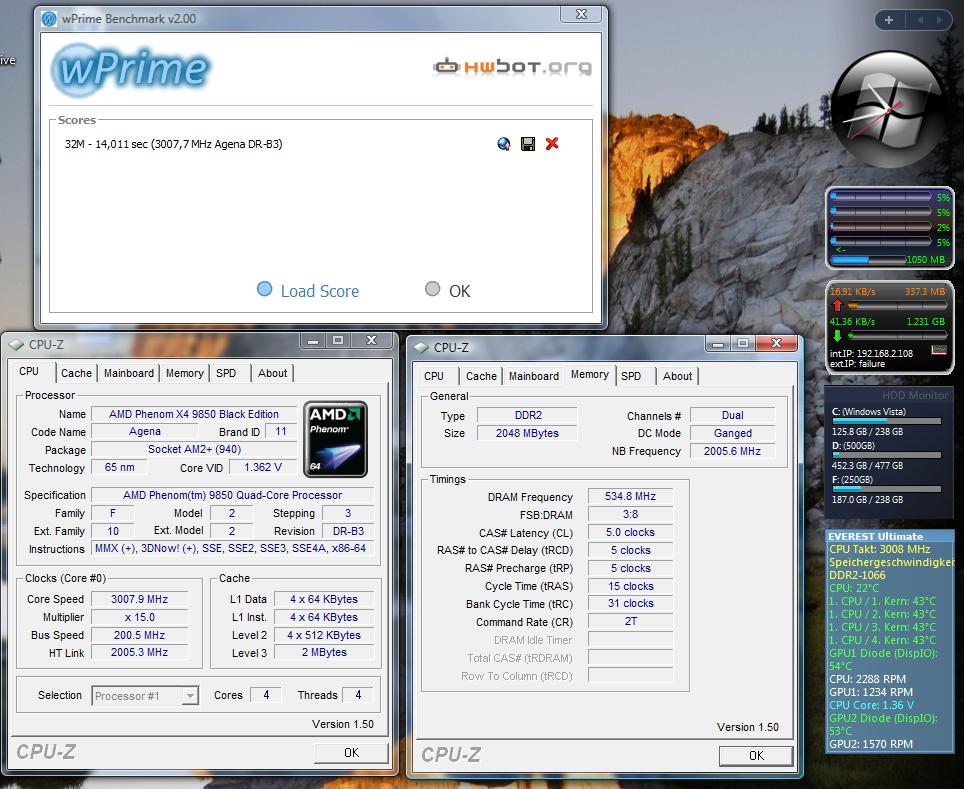Click the RAM usage bar showing 1050 MB
The height and width of the screenshot is (789, 964).
pyautogui.click(x=869, y=260)
